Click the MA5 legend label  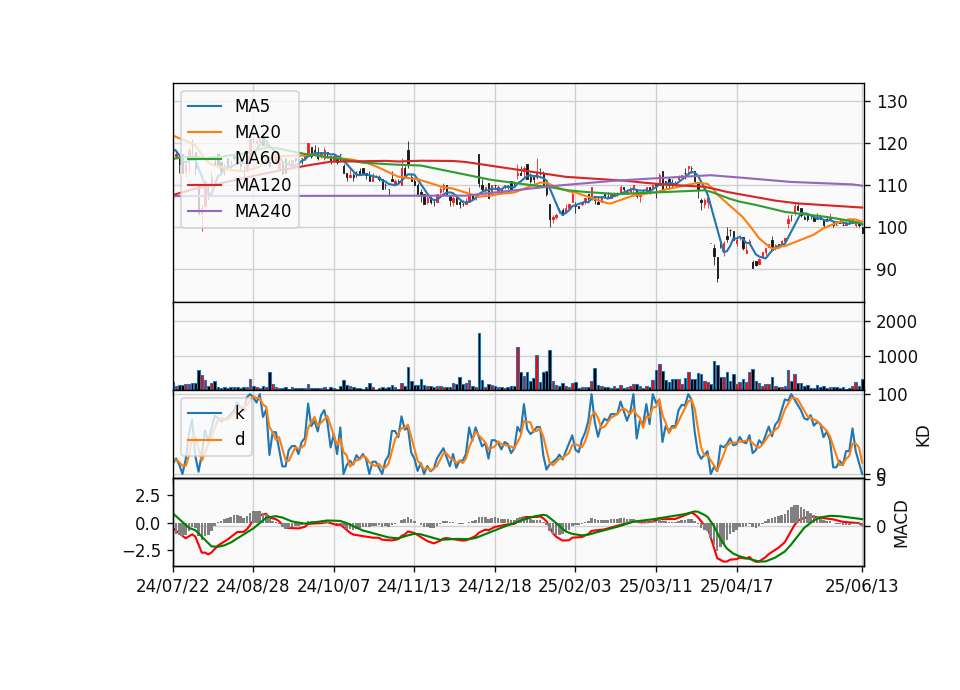tap(252, 106)
